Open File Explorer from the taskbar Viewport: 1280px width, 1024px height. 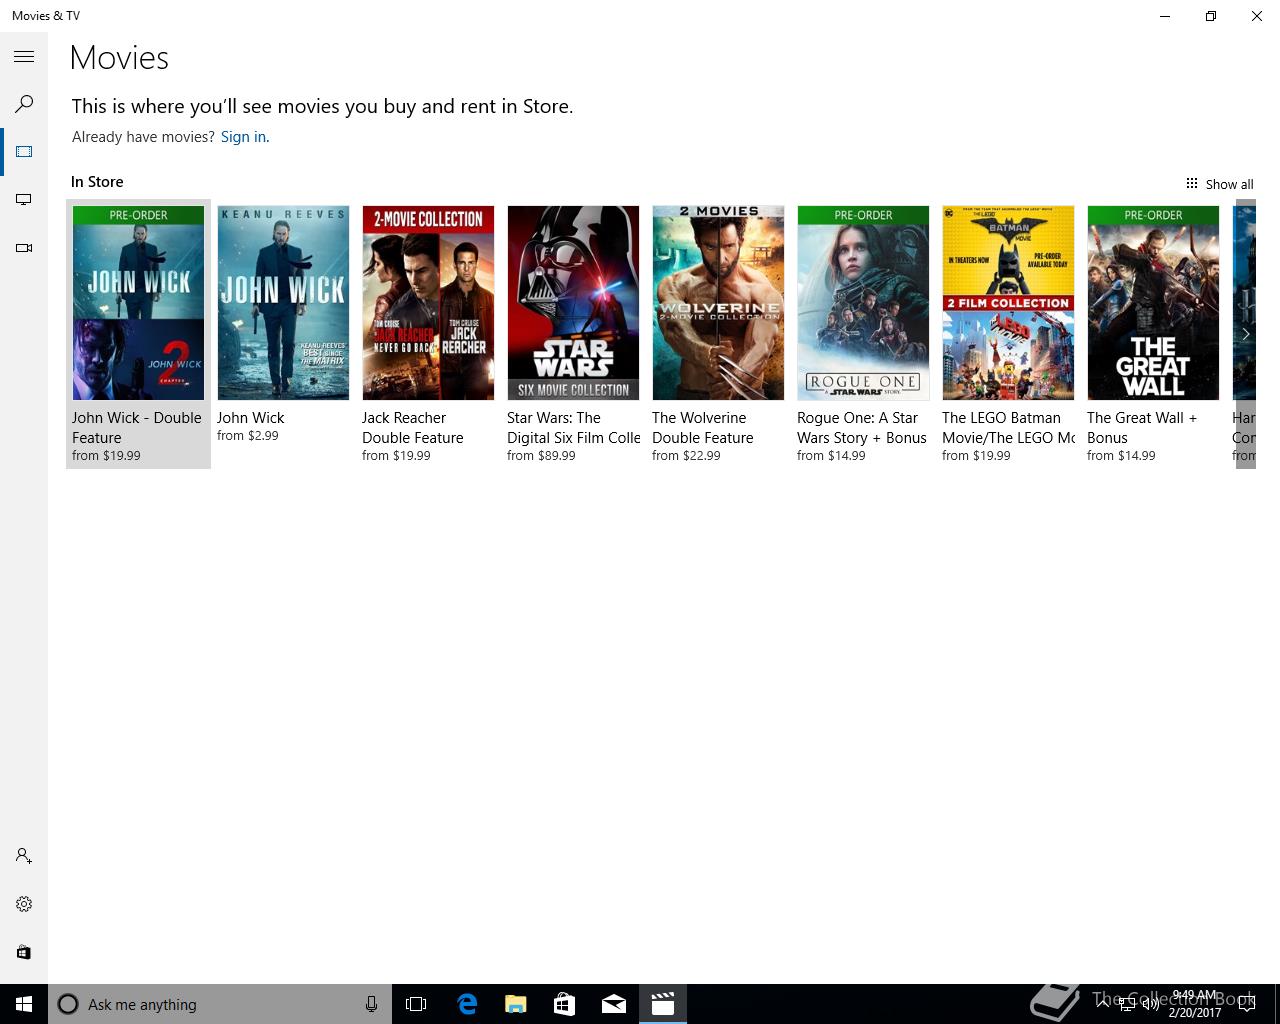(x=516, y=1004)
